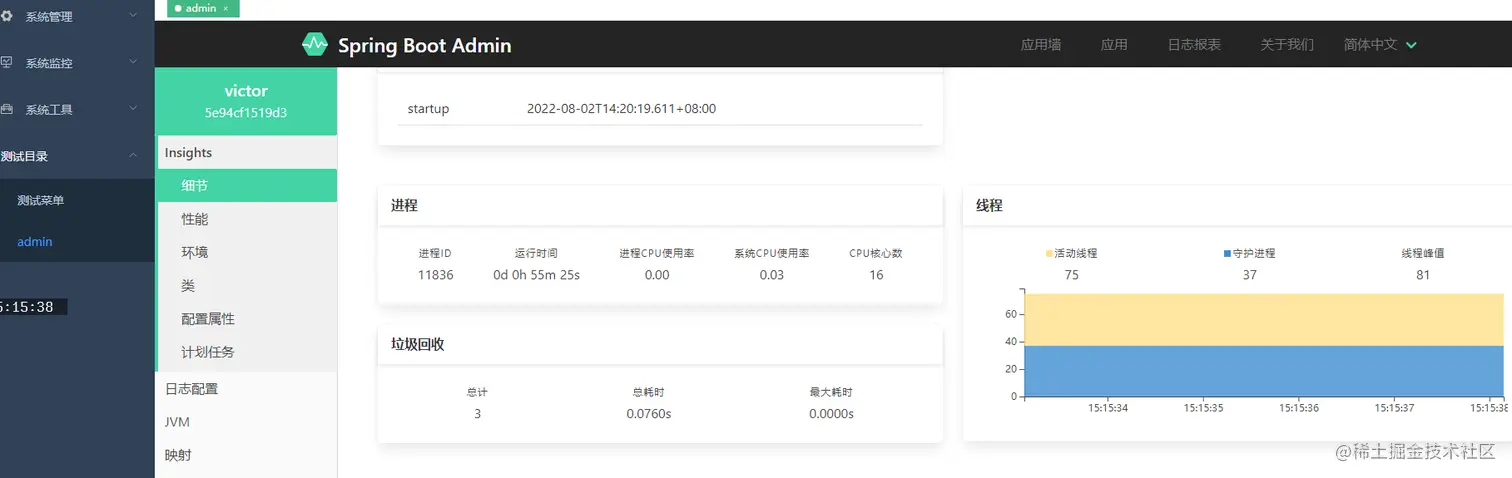
Task: Click the 线程峰值 value 81
Action: [1423, 274]
